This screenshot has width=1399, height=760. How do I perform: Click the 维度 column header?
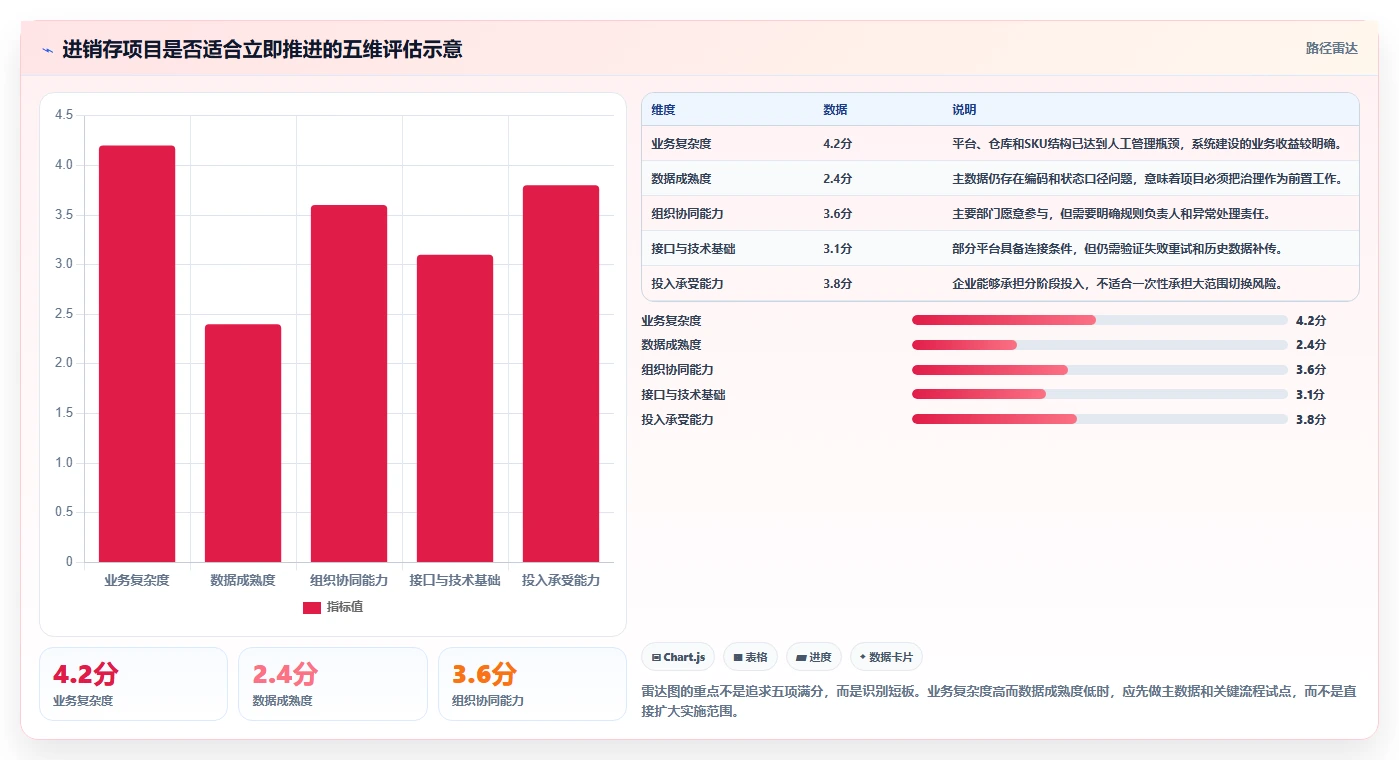pos(663,110)
